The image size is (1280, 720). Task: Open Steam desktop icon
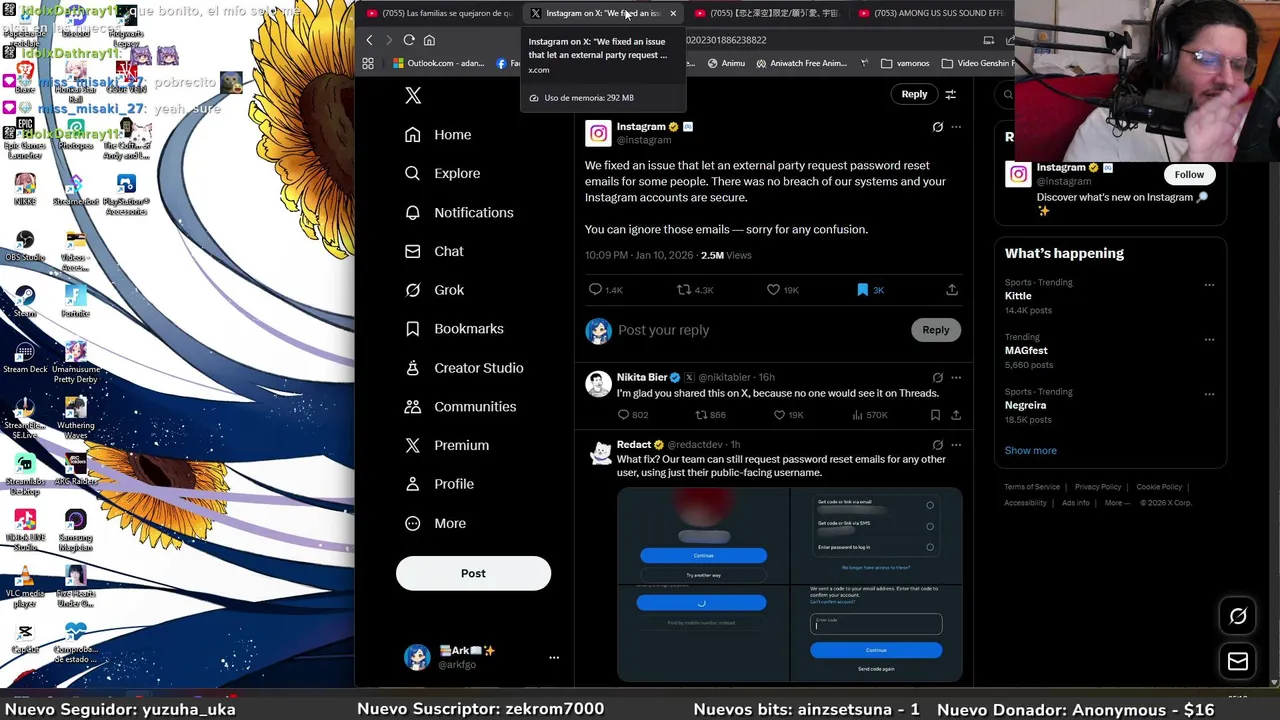[x=25, y=300]
